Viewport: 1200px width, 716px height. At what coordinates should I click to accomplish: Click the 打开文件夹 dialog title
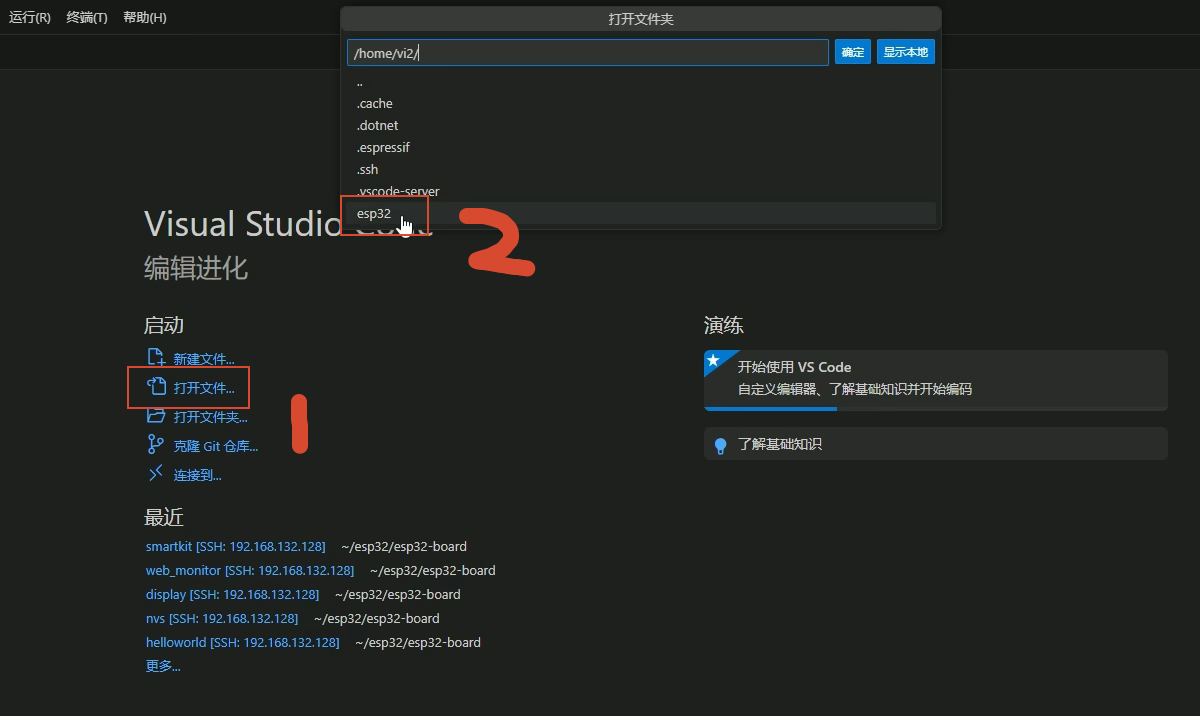point(640,19)
